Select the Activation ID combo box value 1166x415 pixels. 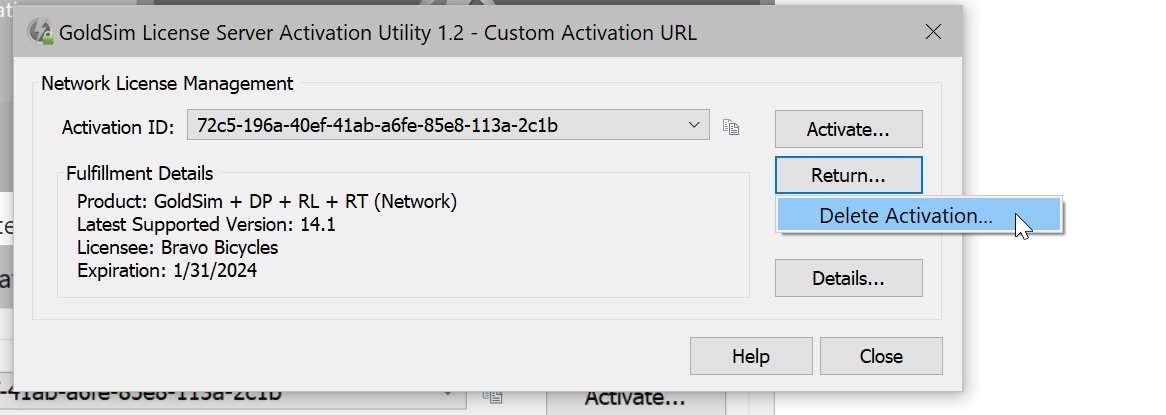pos(448,125)
